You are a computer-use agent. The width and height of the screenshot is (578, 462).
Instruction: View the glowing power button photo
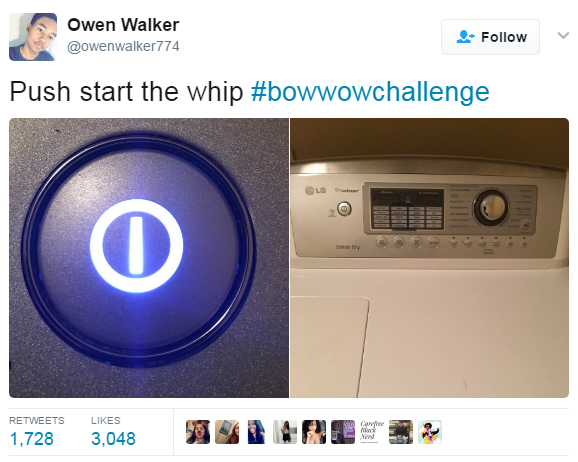(149, 258)
